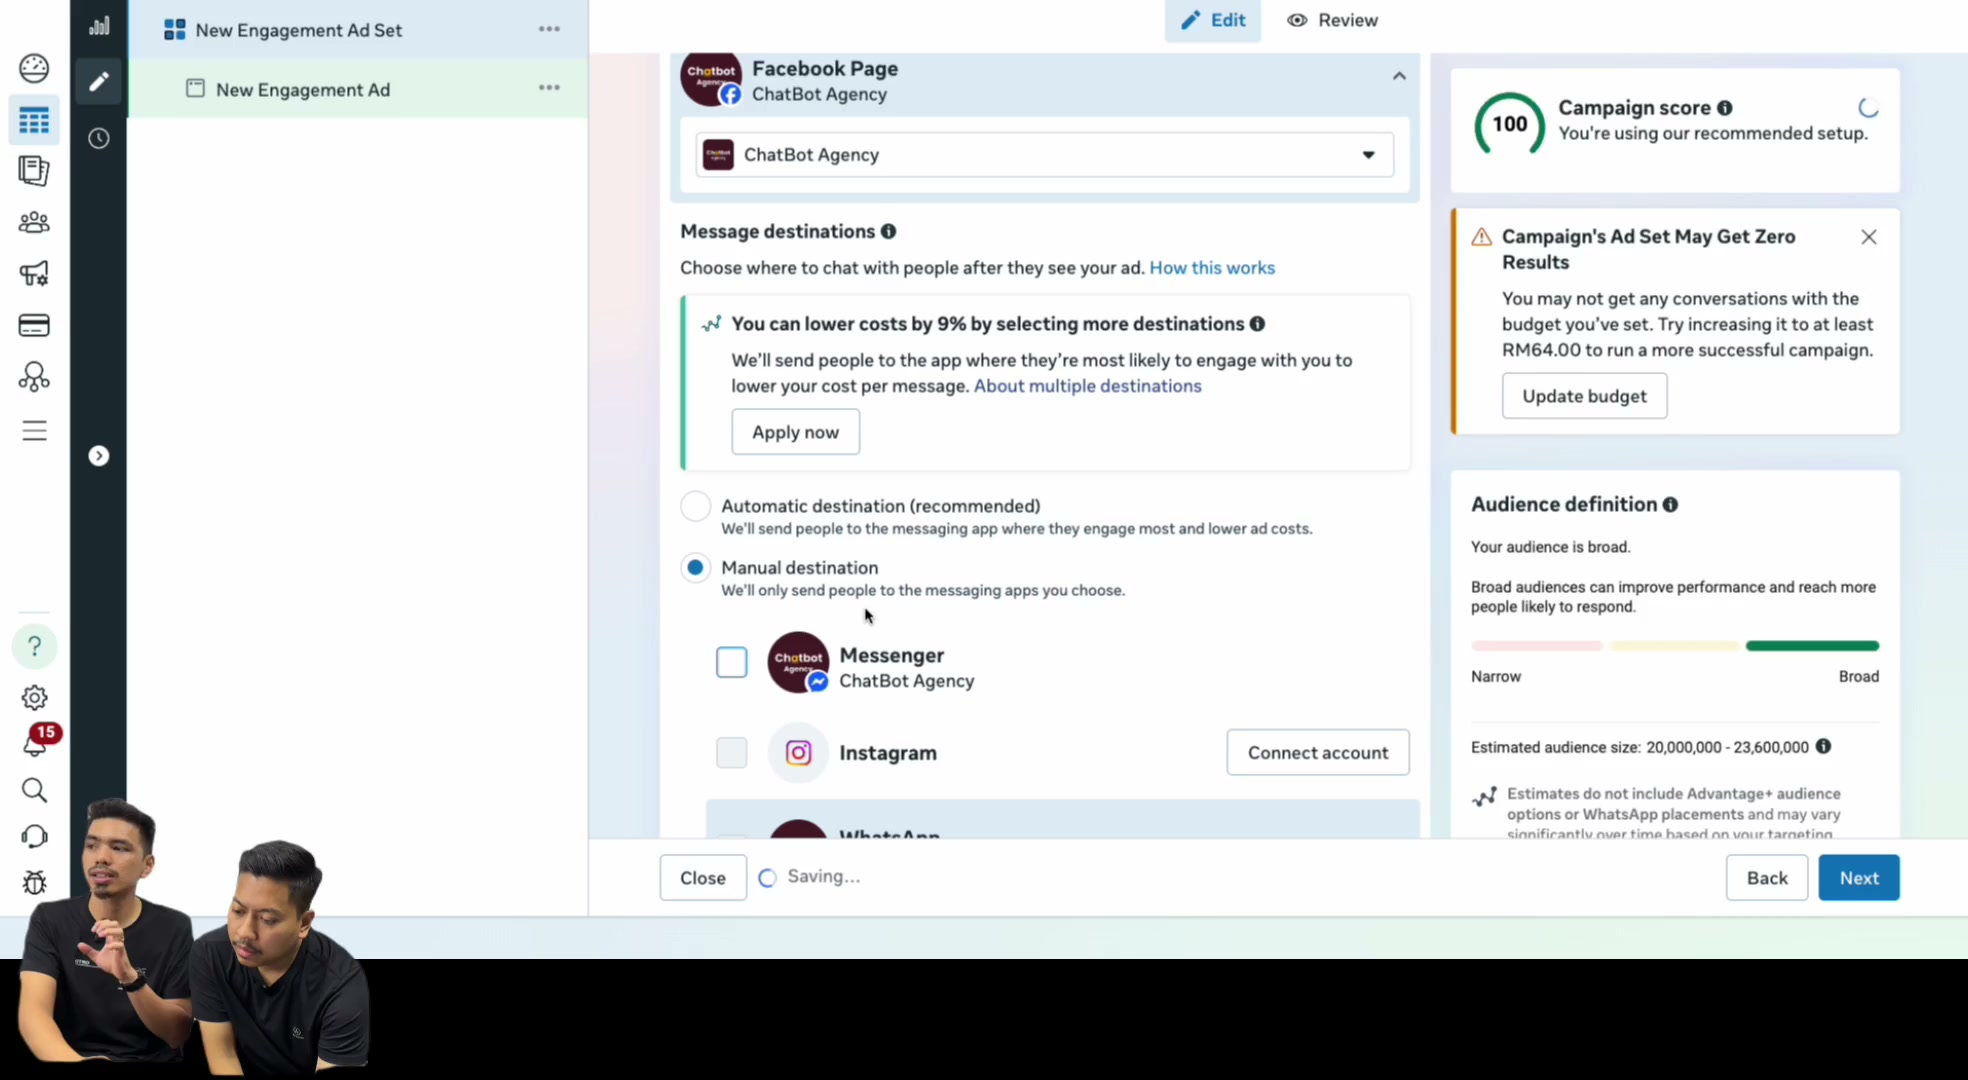Check the Messenger destination checkbox

731,662
